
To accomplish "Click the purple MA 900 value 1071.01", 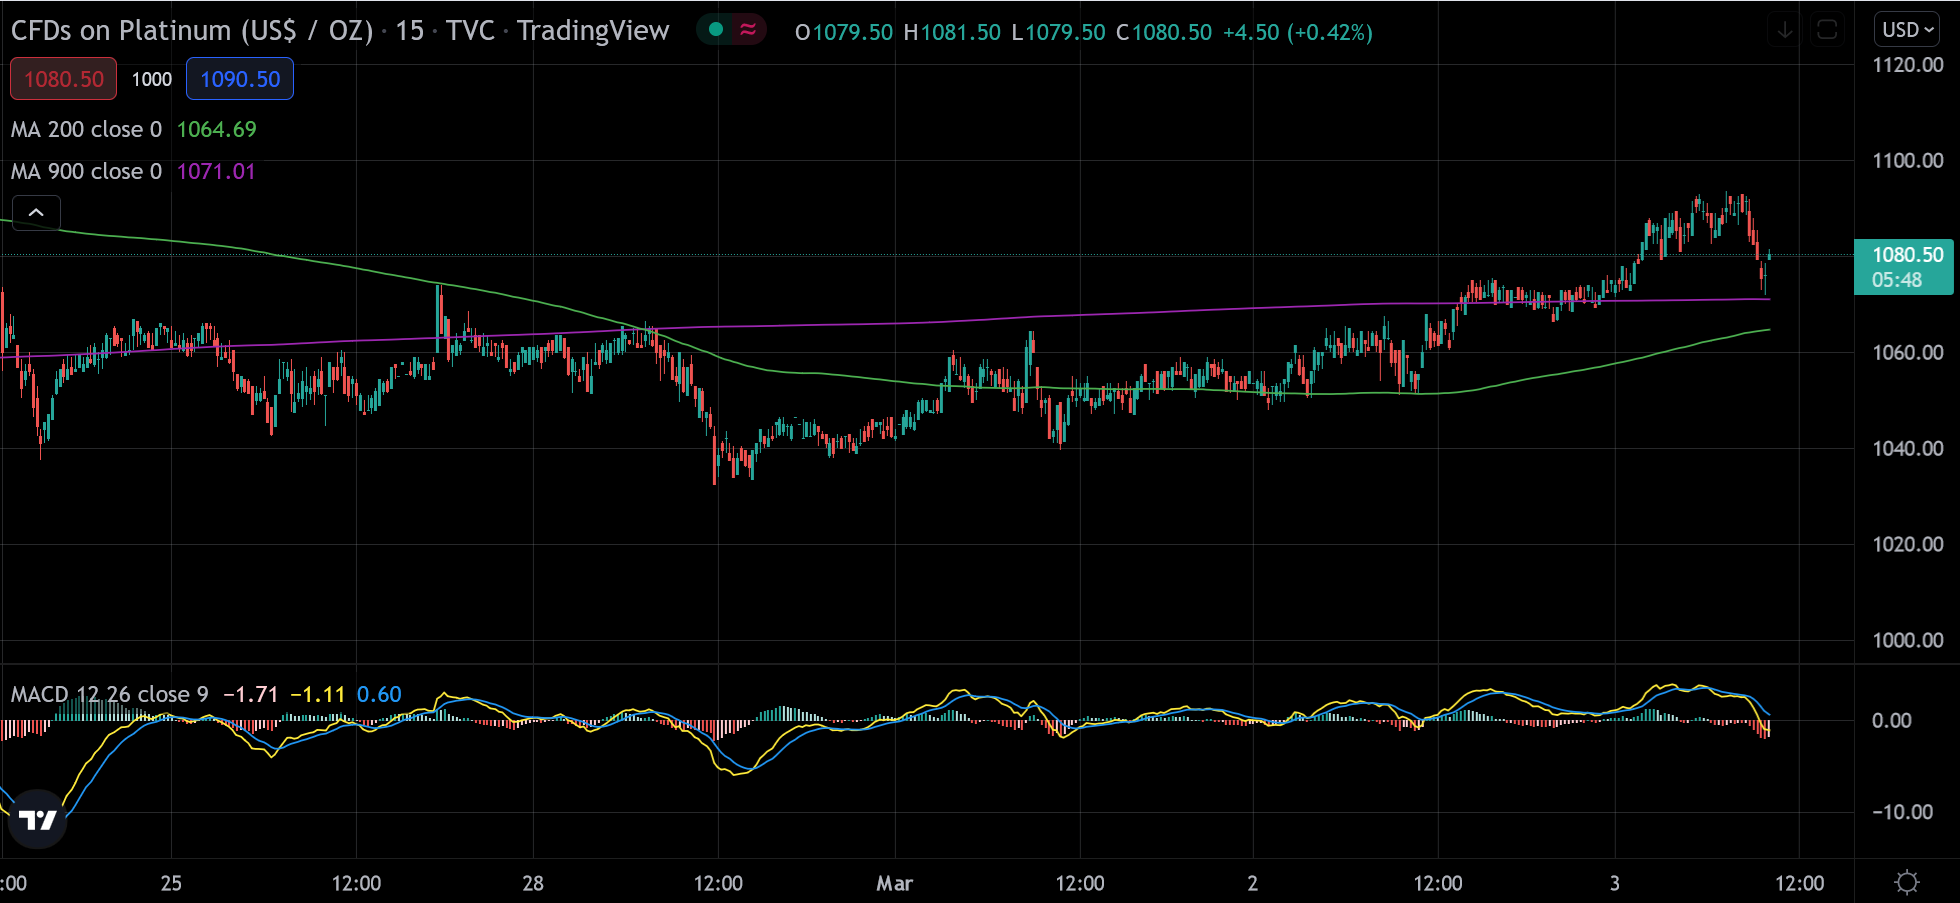I will click(216, 172).
